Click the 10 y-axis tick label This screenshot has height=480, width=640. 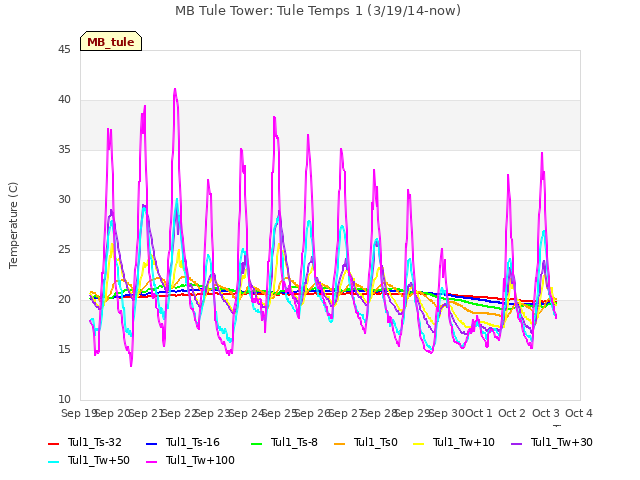pyautogui.click(x=64, y=400)
